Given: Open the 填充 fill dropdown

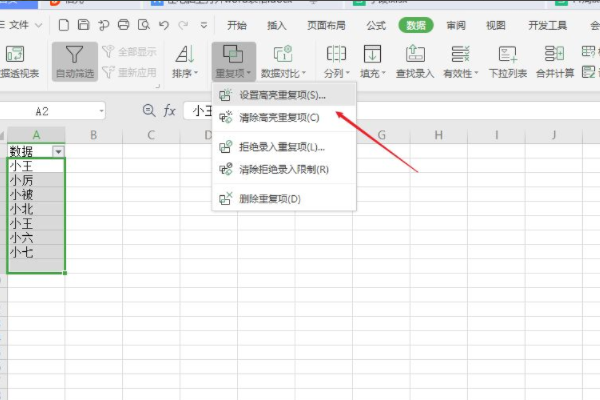Looking at the screenshot, I should coord(373,62).
